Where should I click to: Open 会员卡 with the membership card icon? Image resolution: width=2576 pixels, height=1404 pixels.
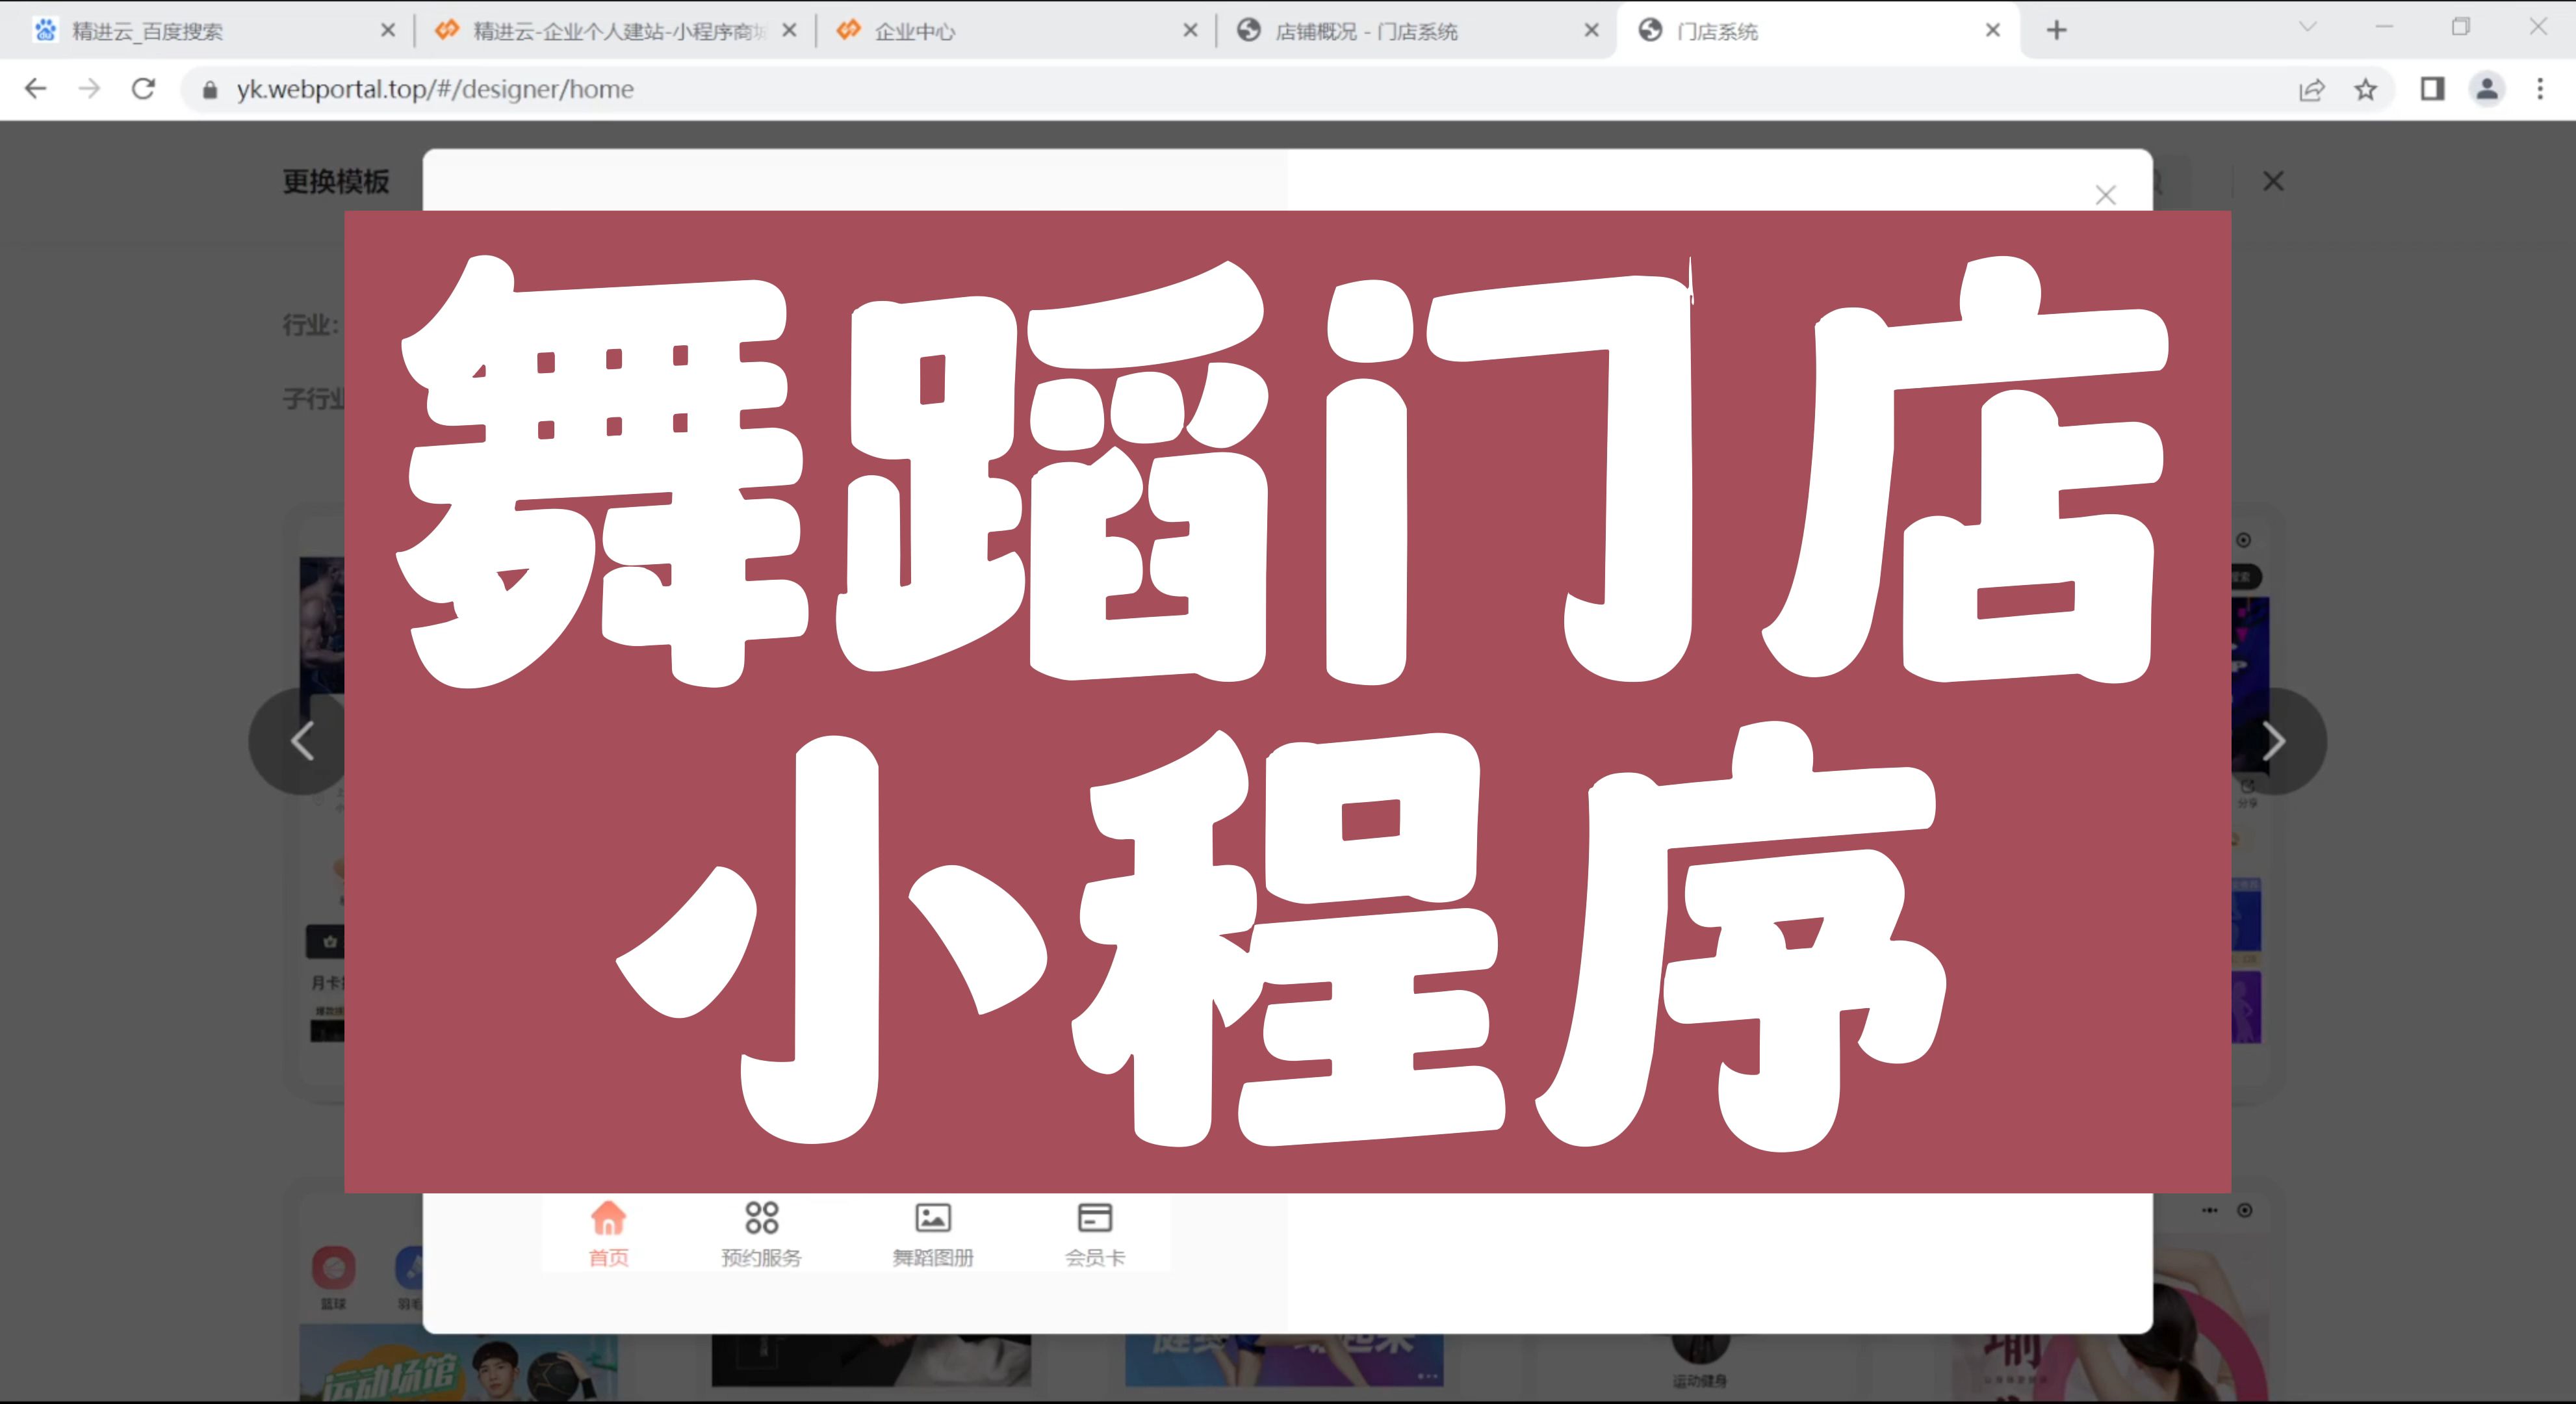(1096, 1218)
